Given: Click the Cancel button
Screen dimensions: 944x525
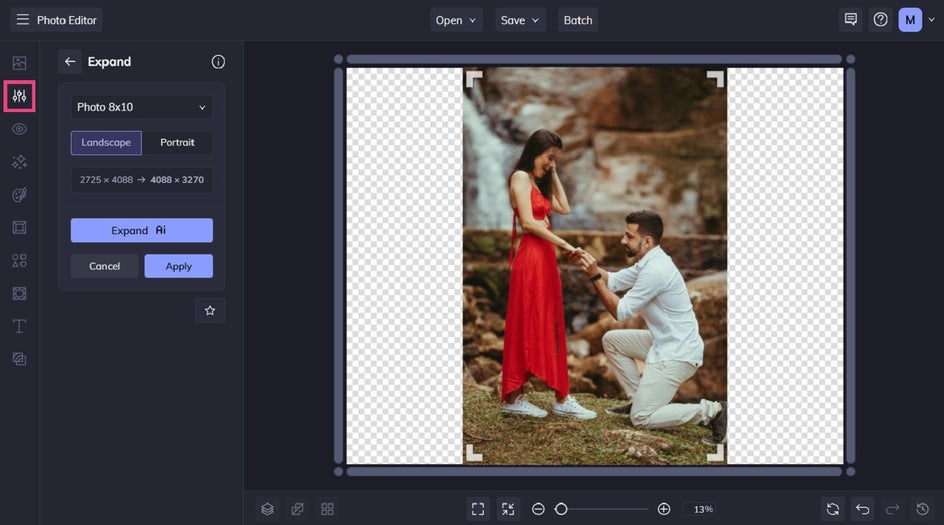Looking at the screenshot, I should [105, 266].
